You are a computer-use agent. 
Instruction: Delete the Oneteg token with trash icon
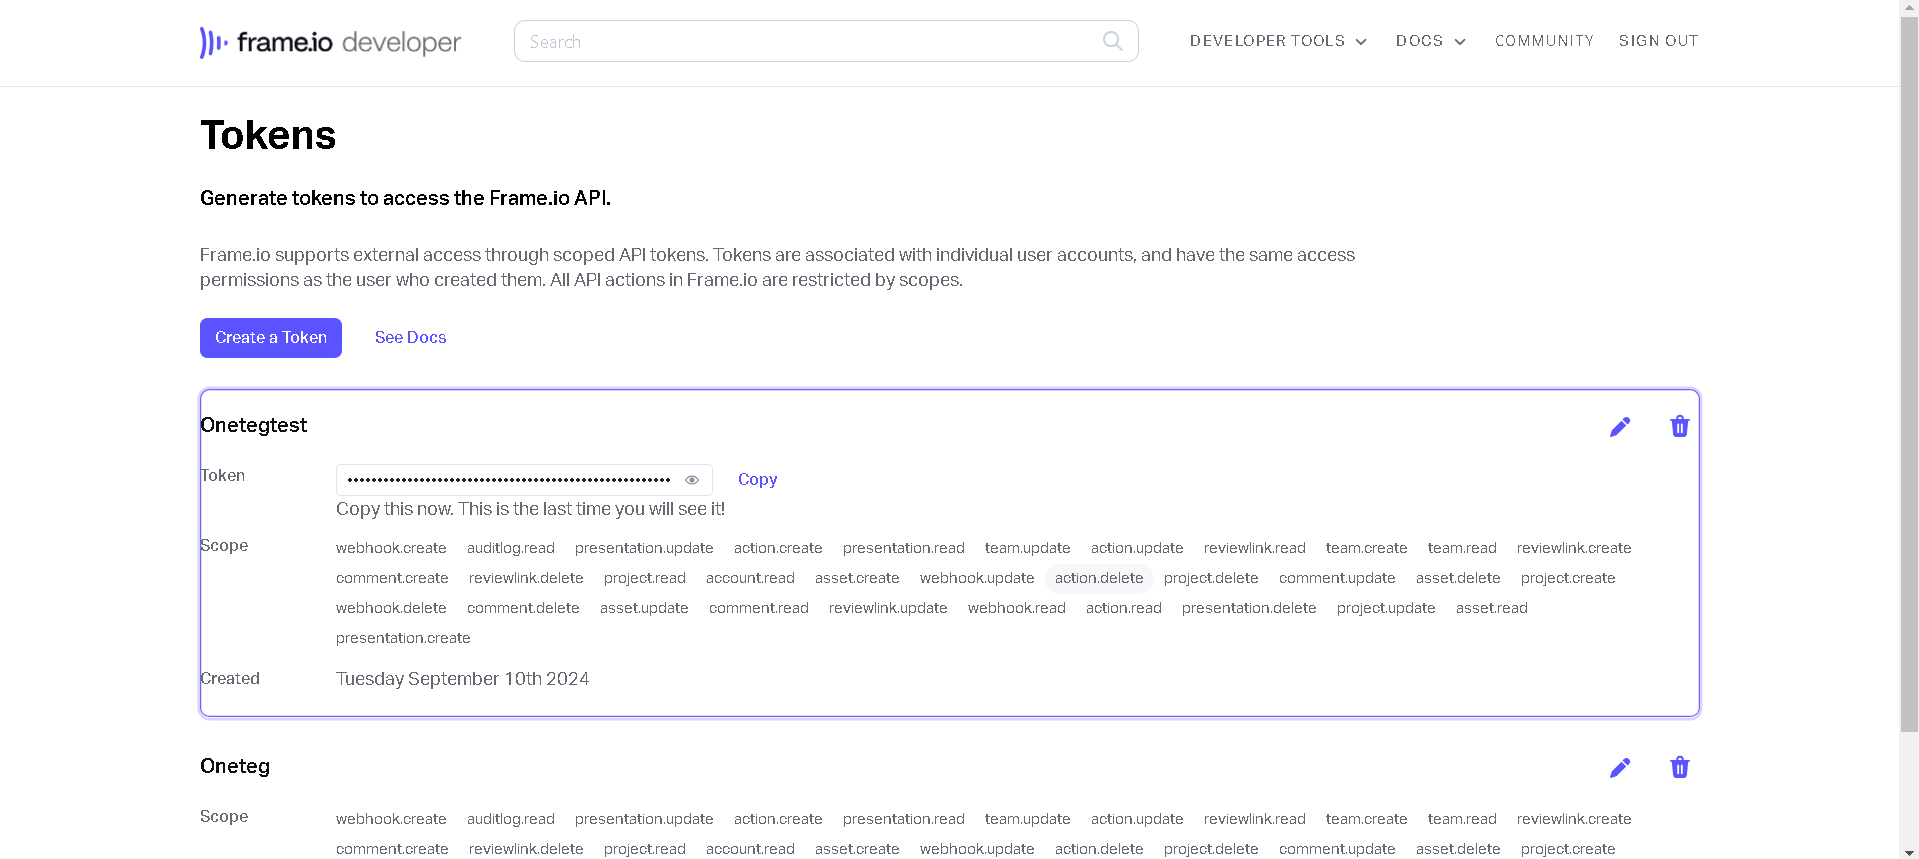(x=1679, y=768)
